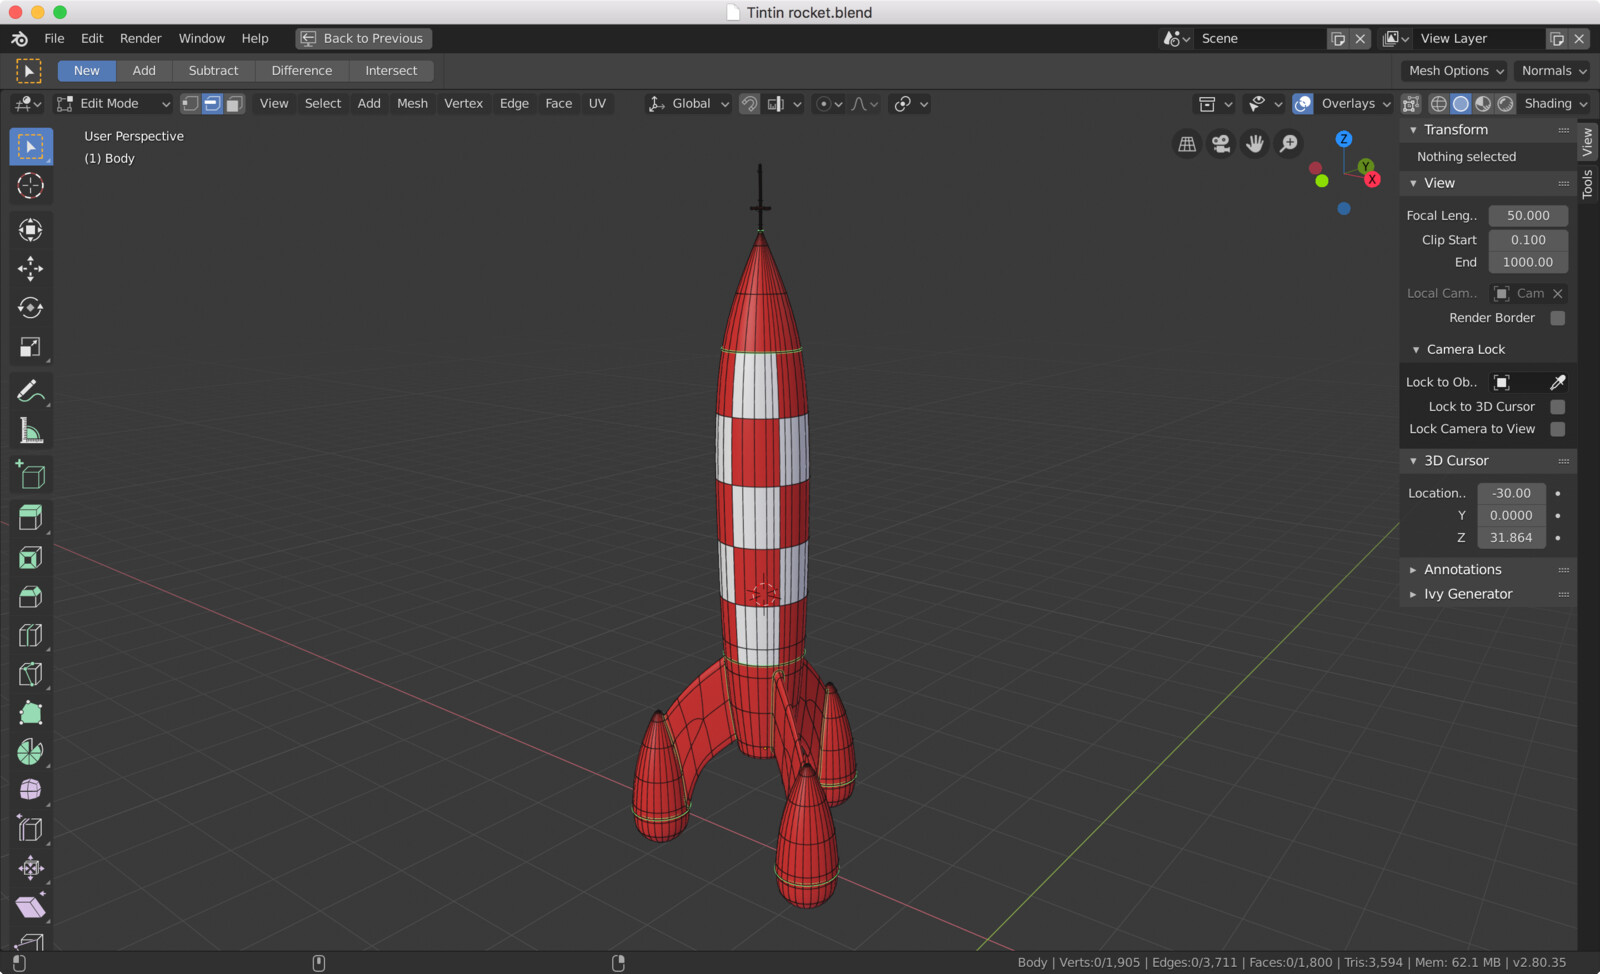Image resolution: width=1600 pixels, height=974 pixels.
Task: Activate the Measure tool
Action: coord(31,431)
